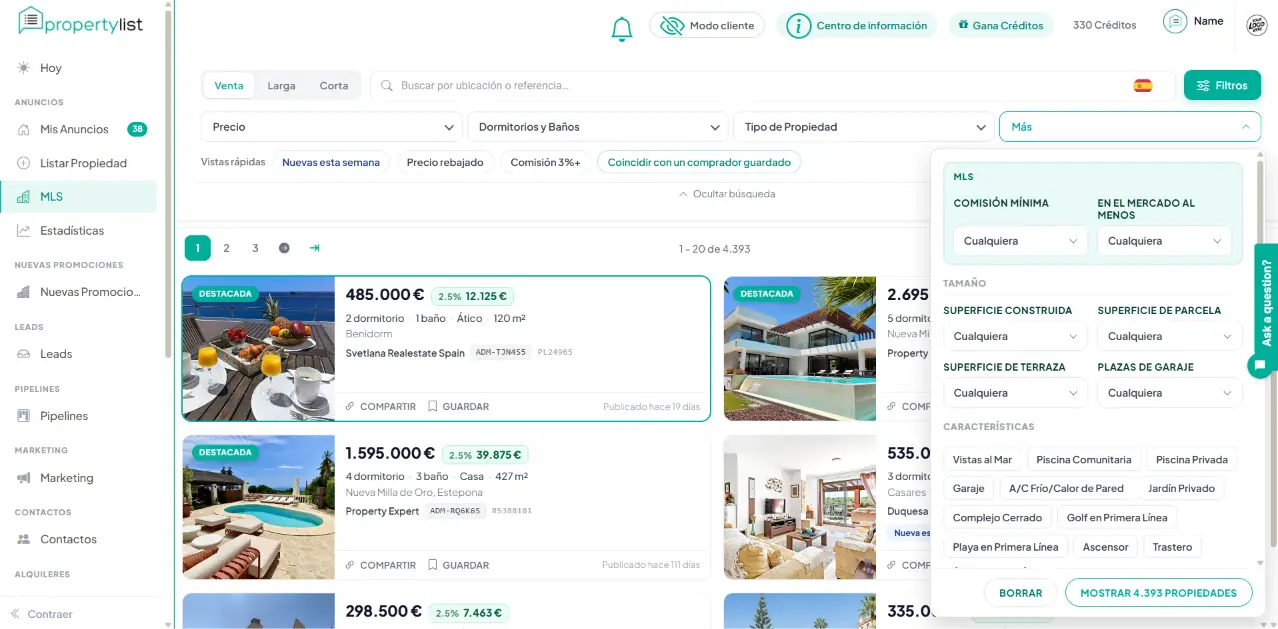Viewport: 1278px width, 629px height.
Task: Collapse sidebar with Contraer
Action: (x=42, y=614)
